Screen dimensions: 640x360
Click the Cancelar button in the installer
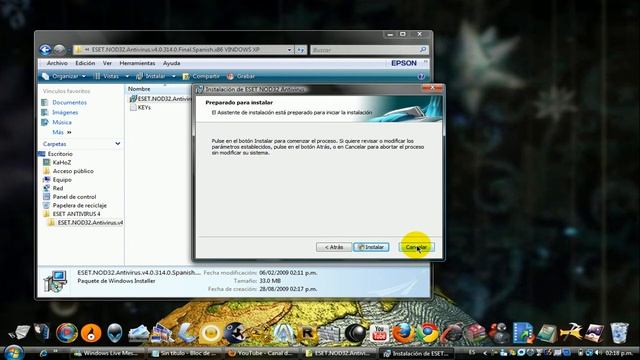(x=416, y=247)
